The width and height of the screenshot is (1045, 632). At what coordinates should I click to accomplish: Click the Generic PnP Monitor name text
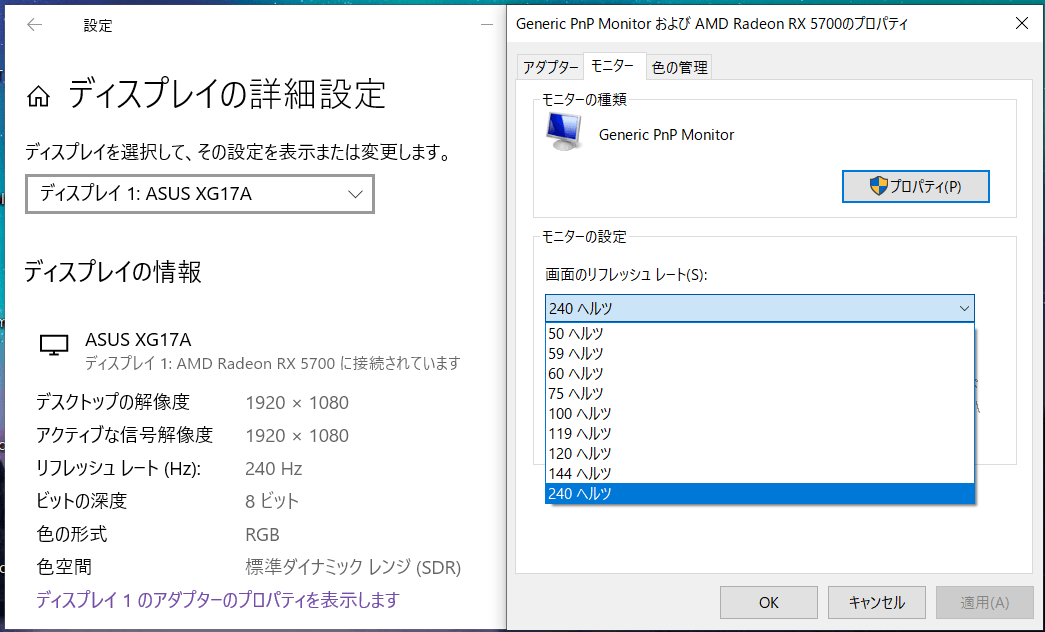click(x=666, y=135)
